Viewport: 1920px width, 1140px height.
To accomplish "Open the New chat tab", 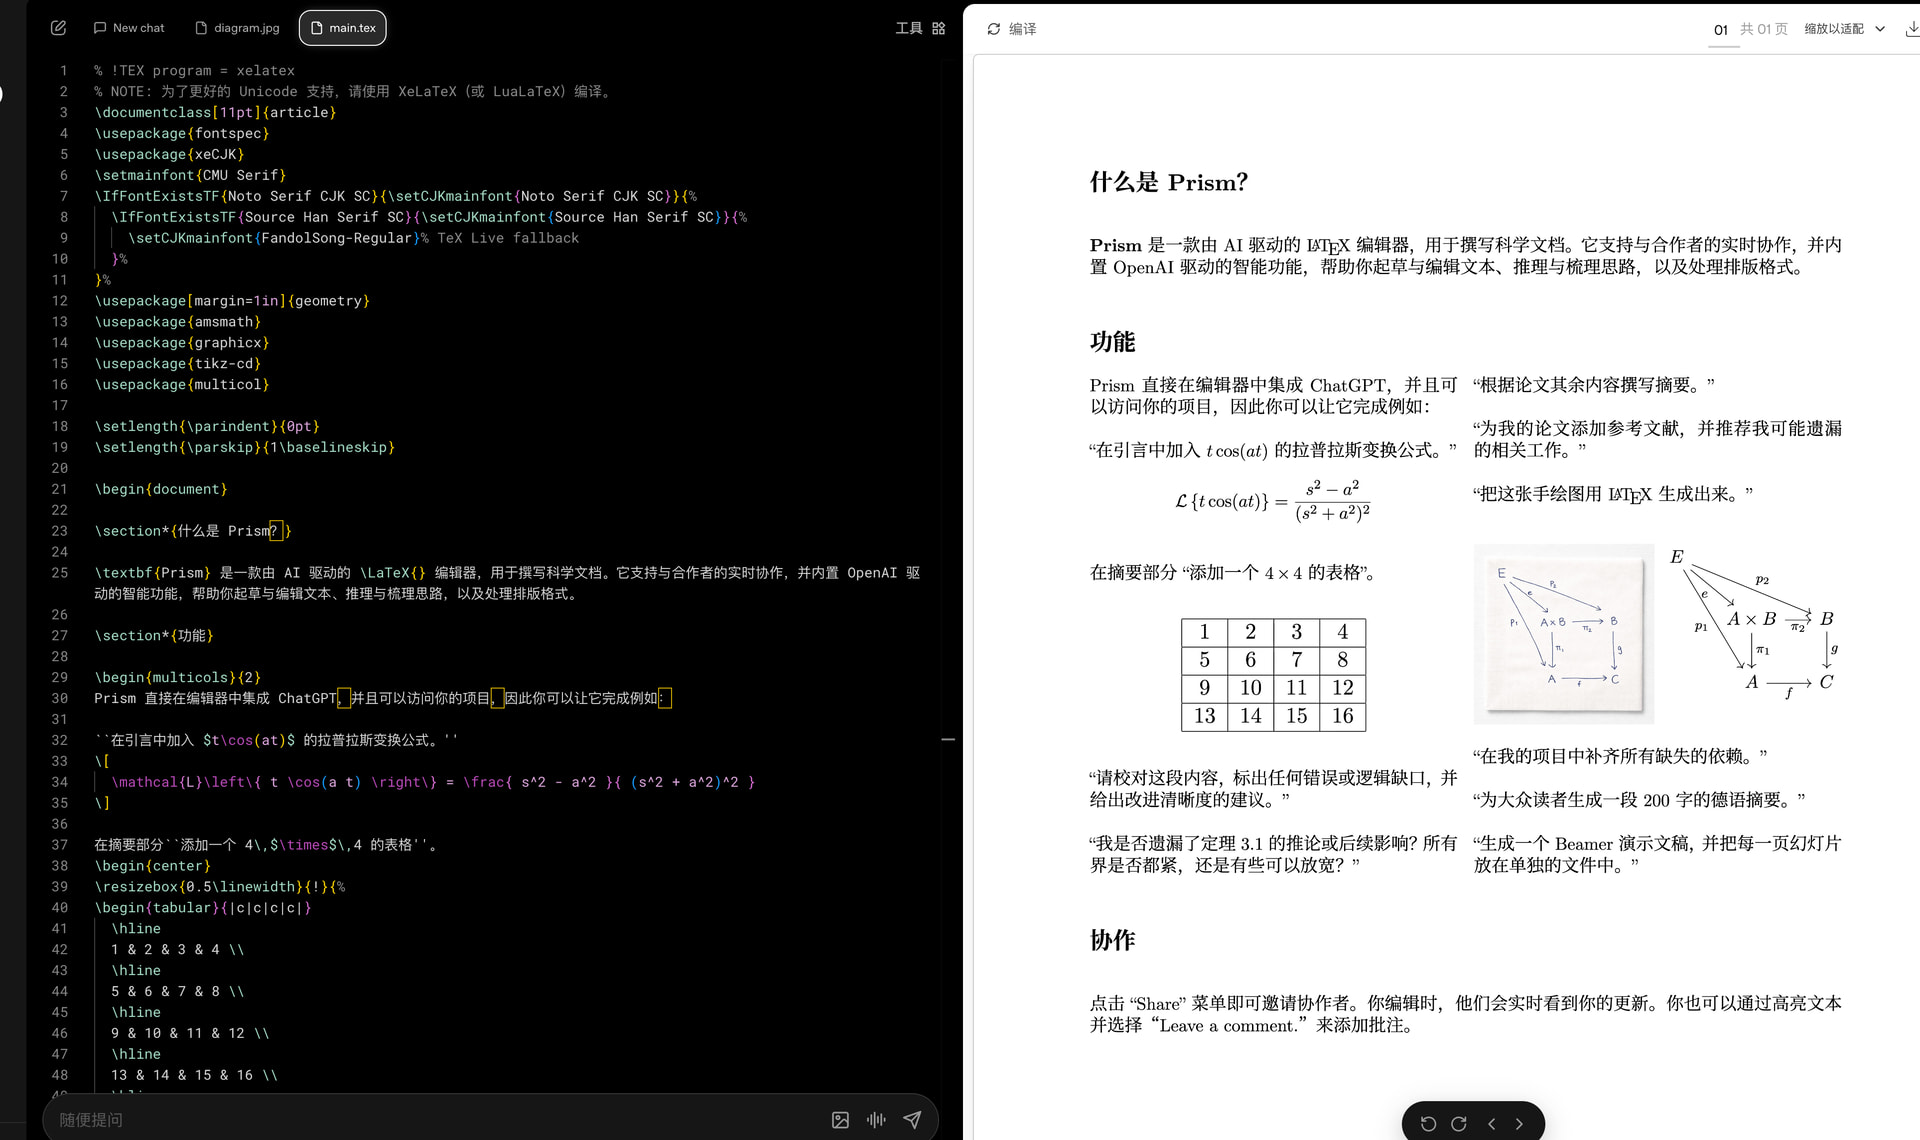I will coord(129,28).
